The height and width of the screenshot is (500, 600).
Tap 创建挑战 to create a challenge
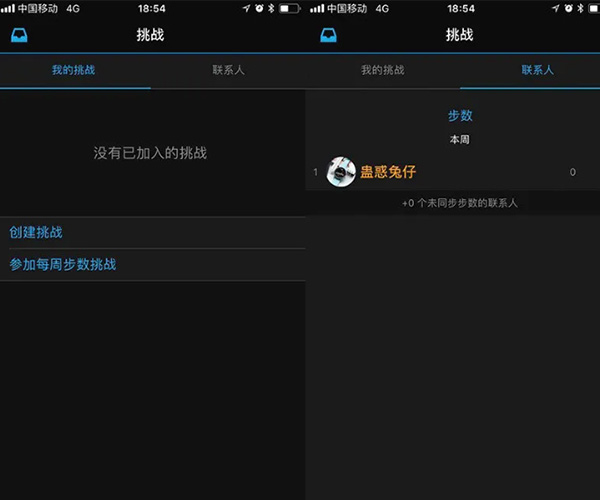coord(36,232)
